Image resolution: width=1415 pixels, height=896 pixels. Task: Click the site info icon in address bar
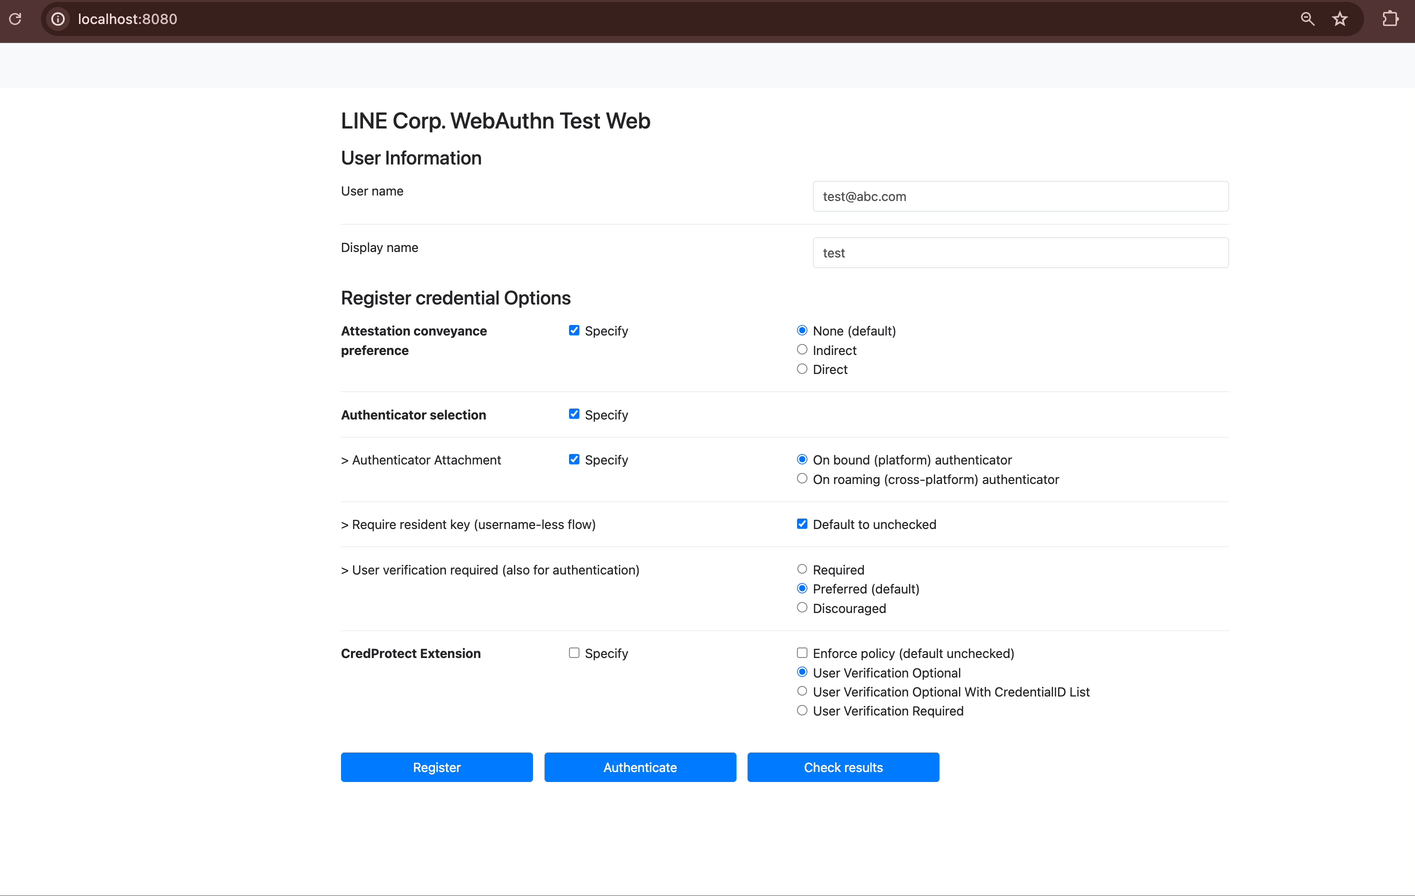[58, 19]
